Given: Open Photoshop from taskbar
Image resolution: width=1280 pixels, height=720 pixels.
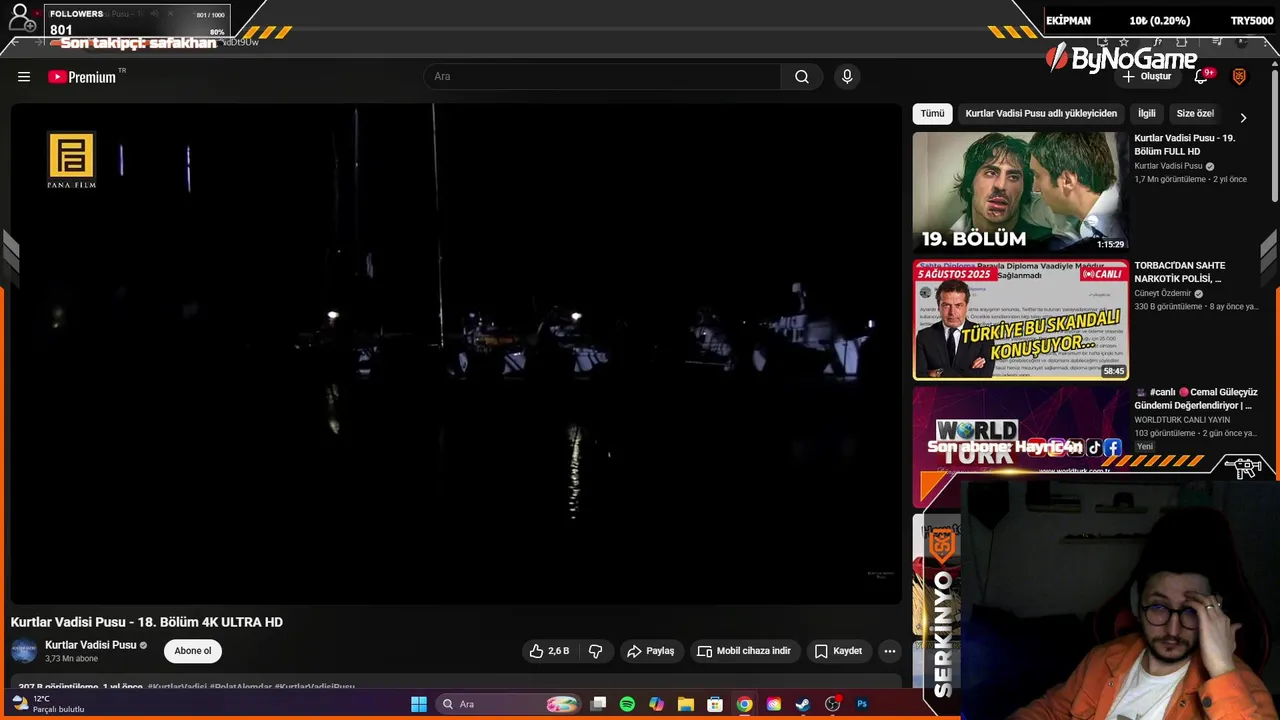Looking at the screenshot, I should point(862,704).
